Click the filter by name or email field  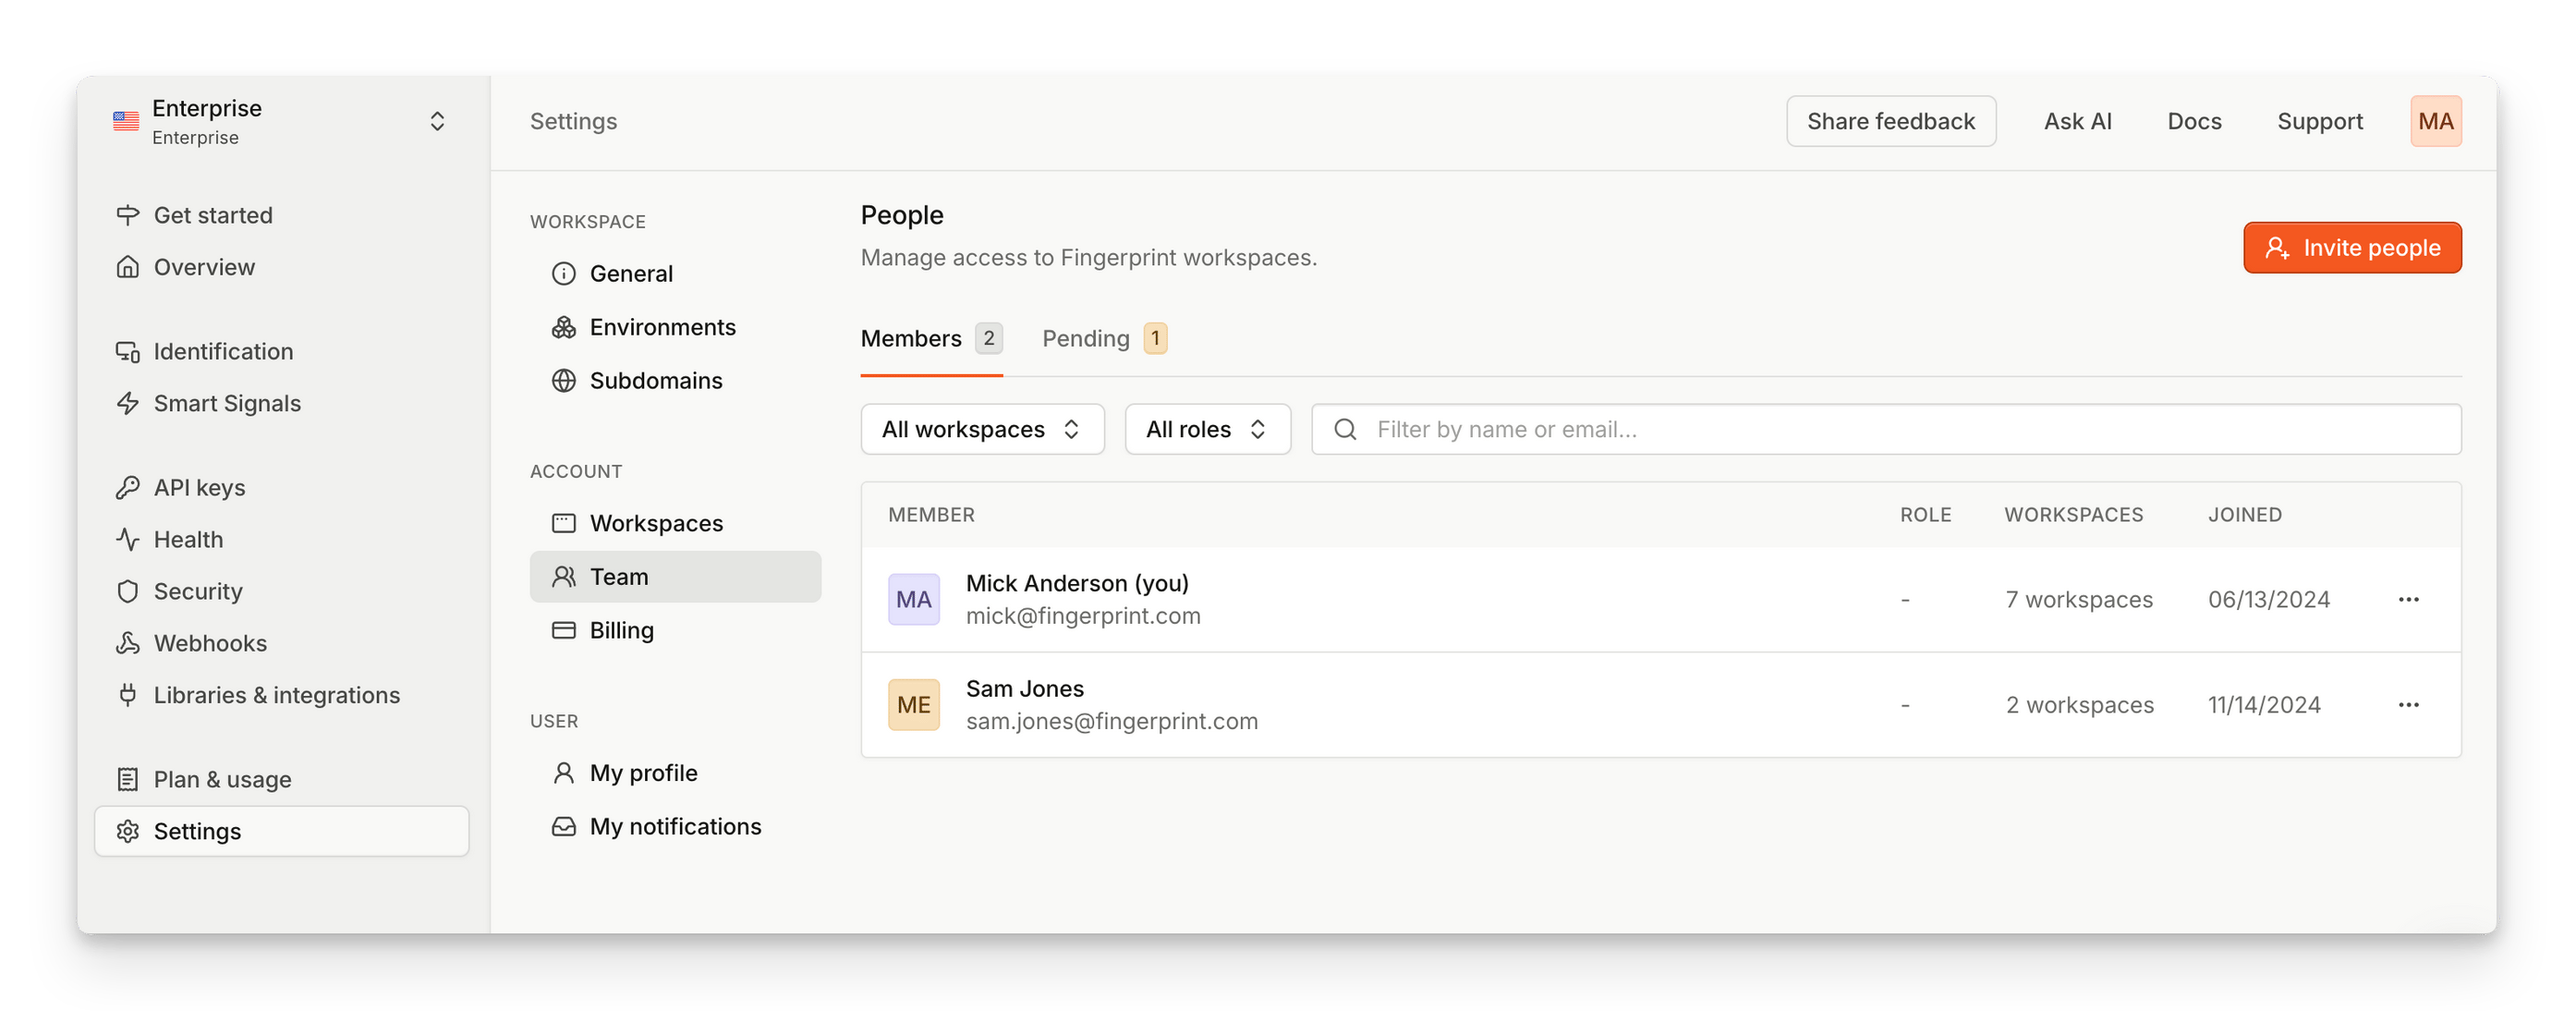point(1885,429)
